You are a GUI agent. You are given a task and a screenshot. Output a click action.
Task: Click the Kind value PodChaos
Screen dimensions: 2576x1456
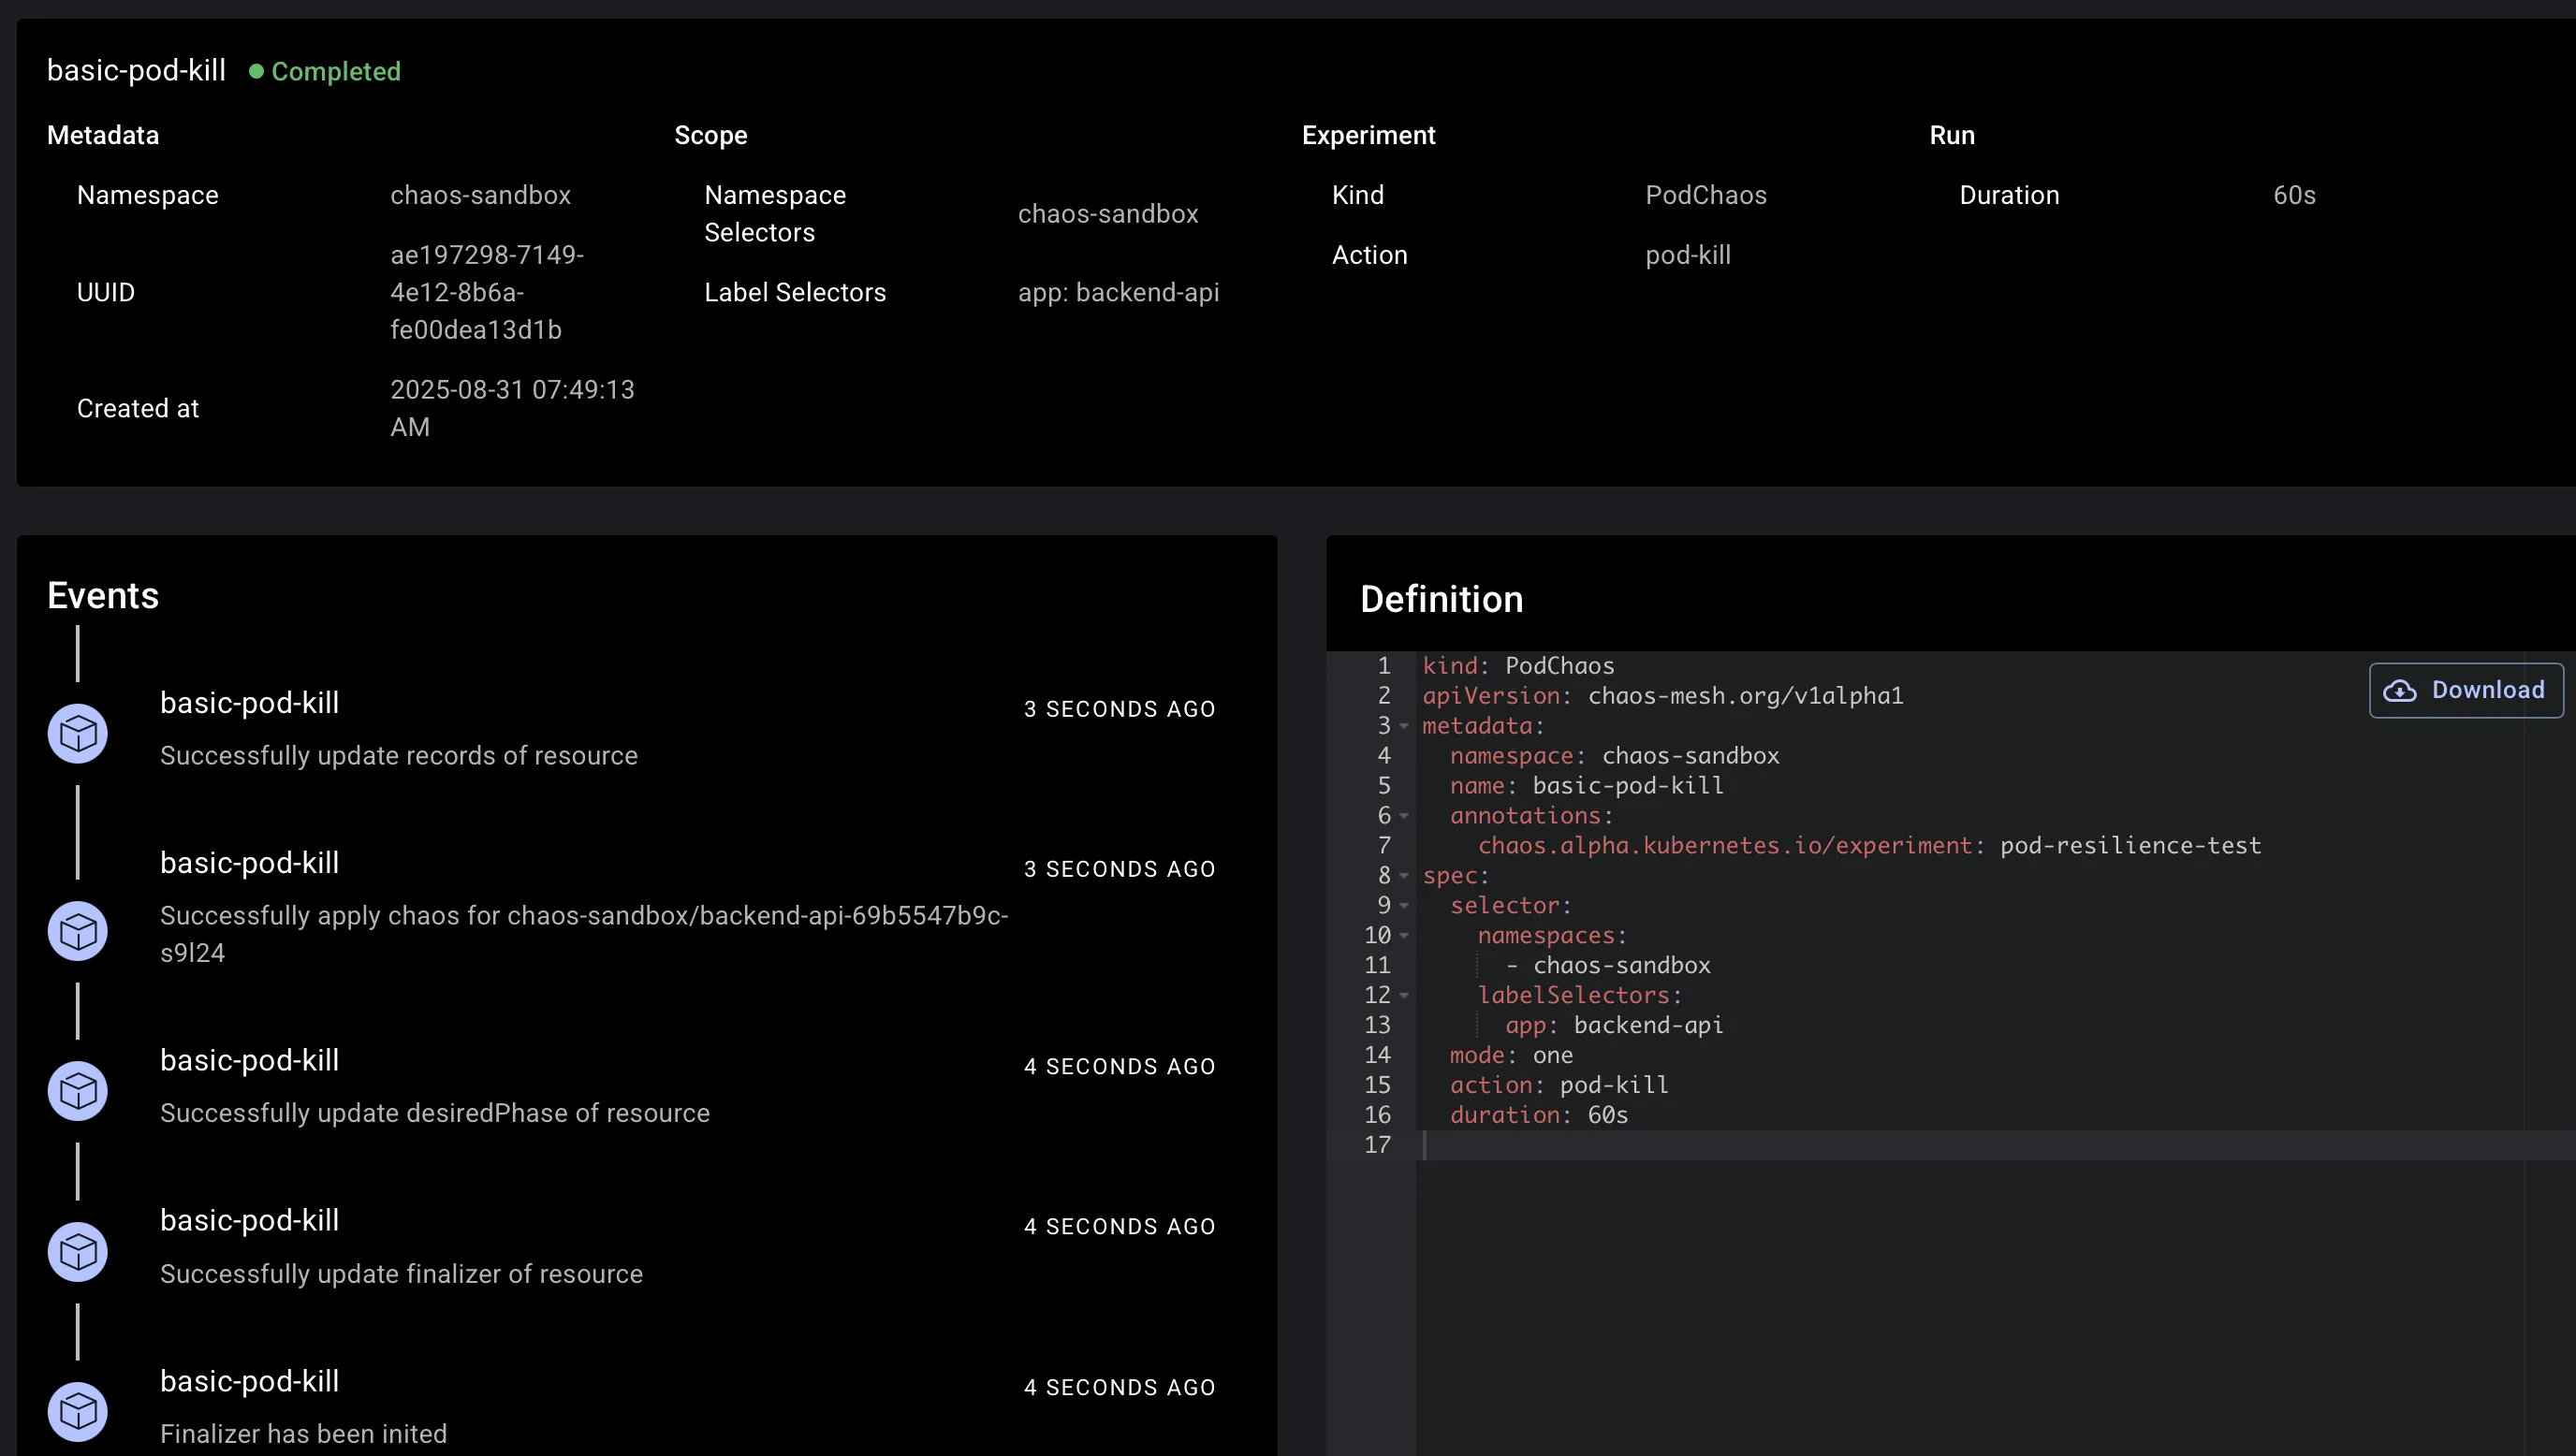[x=1706, y=195]
